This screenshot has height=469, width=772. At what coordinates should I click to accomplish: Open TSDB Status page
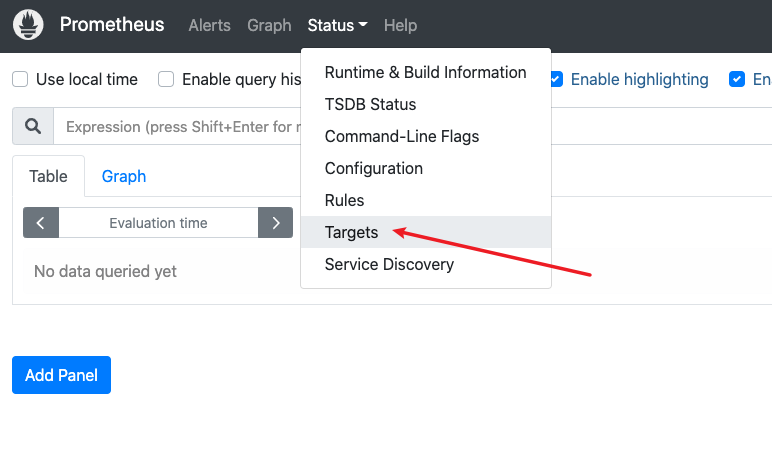pyautogui.click(x=425, y=104)
